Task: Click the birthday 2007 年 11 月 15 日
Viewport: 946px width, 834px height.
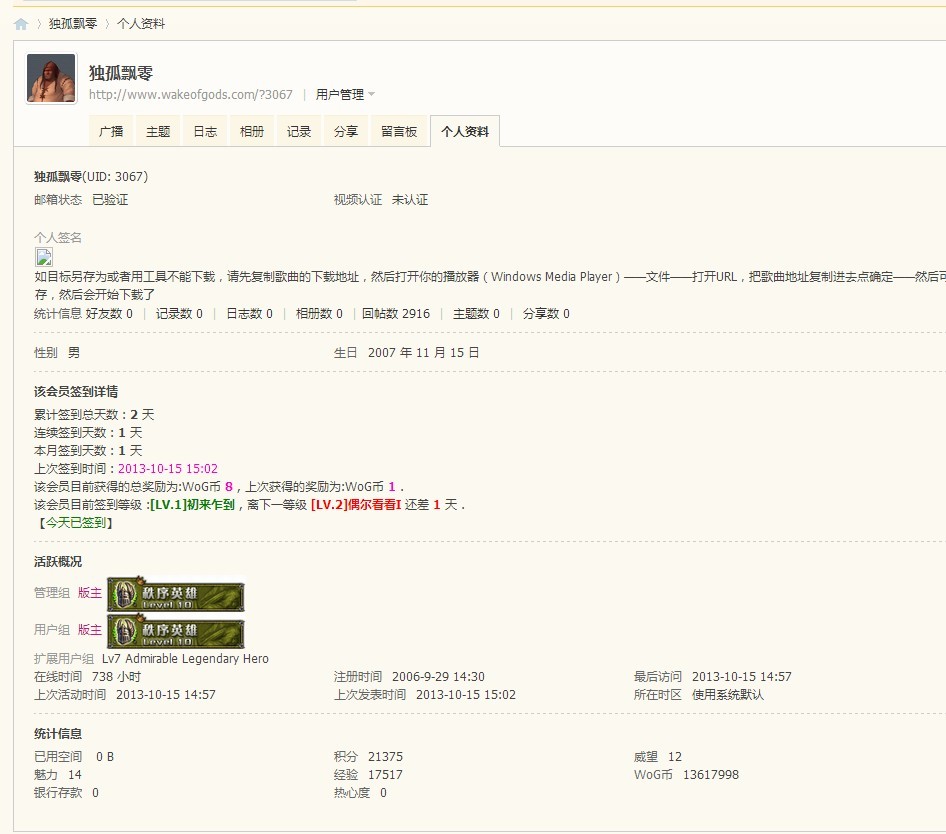Action: click(424, 352)
